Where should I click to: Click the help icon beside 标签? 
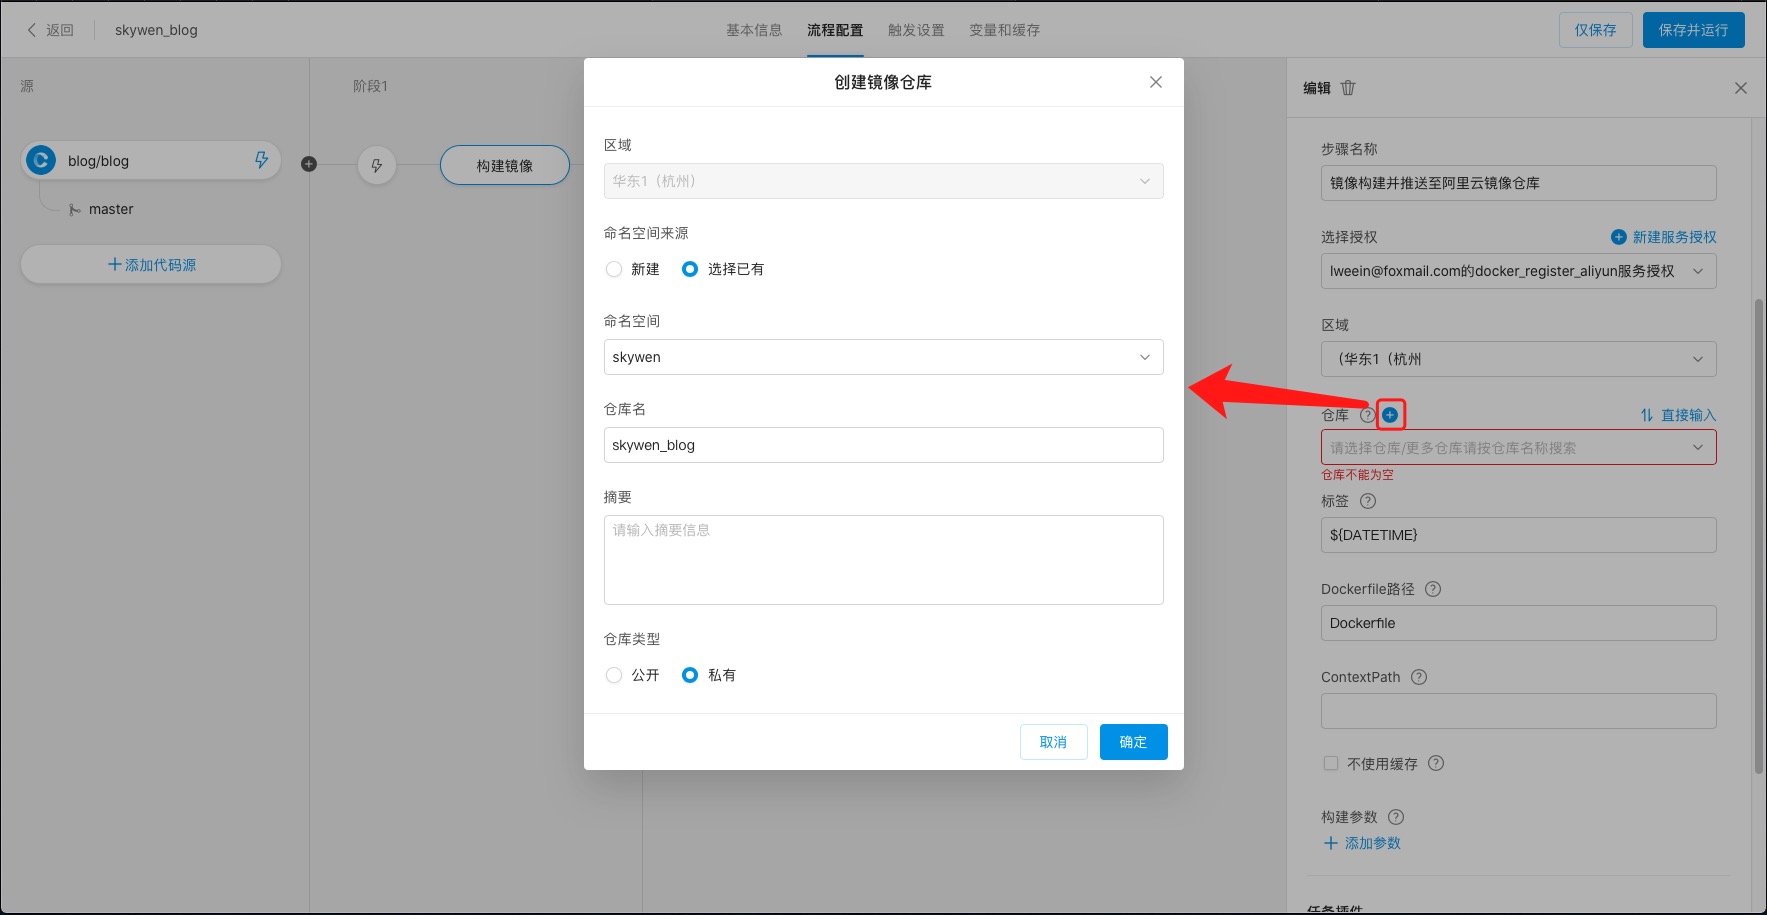tap(1368, 501)
